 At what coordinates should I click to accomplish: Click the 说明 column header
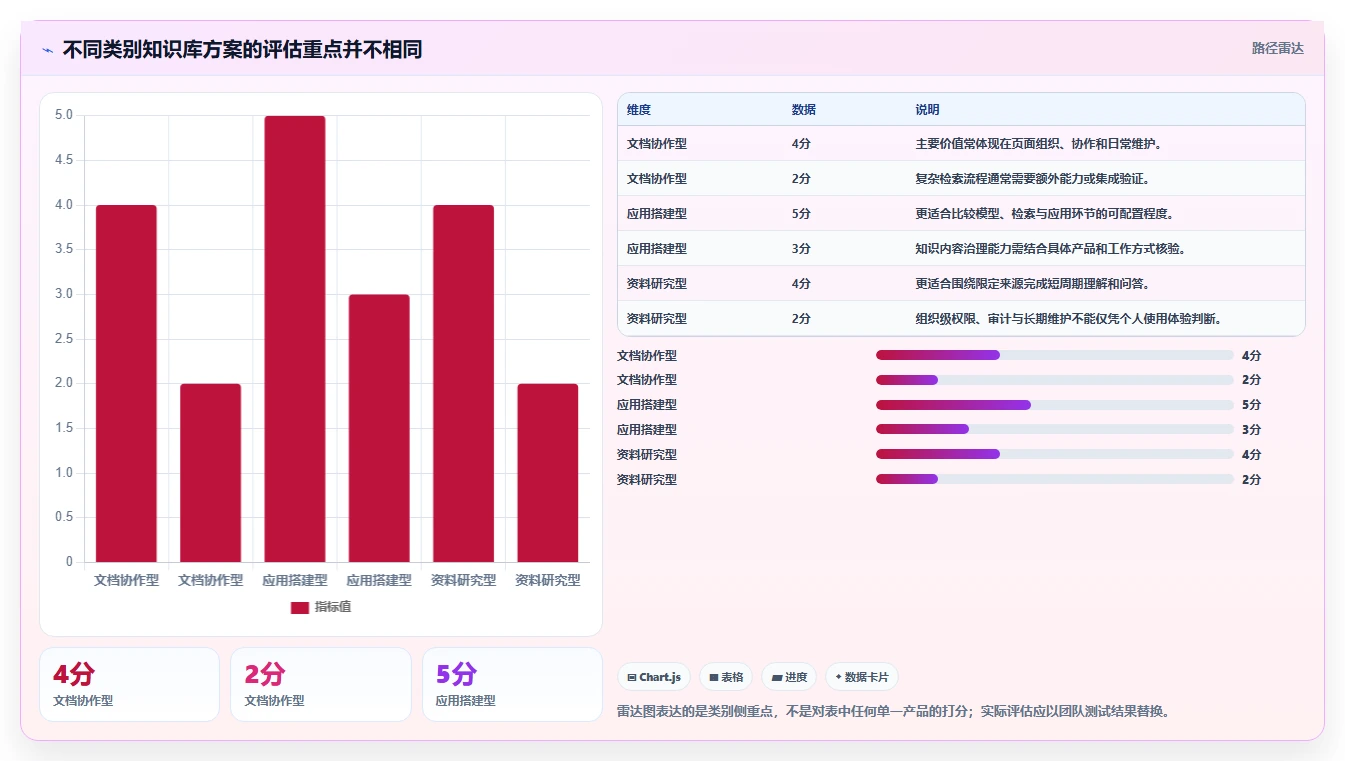pyautogui.click(x=928, y=110)
